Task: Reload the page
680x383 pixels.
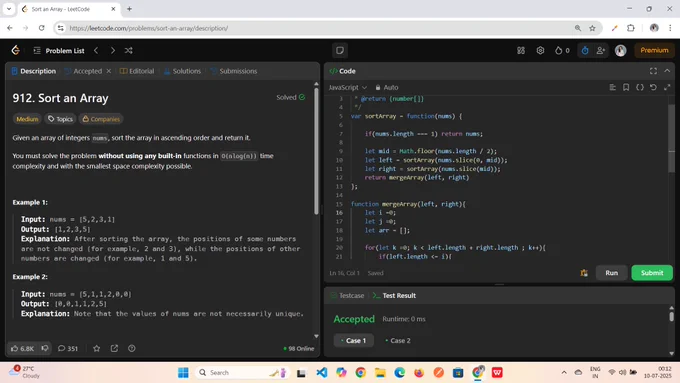Action: click(x=42, y=28)
